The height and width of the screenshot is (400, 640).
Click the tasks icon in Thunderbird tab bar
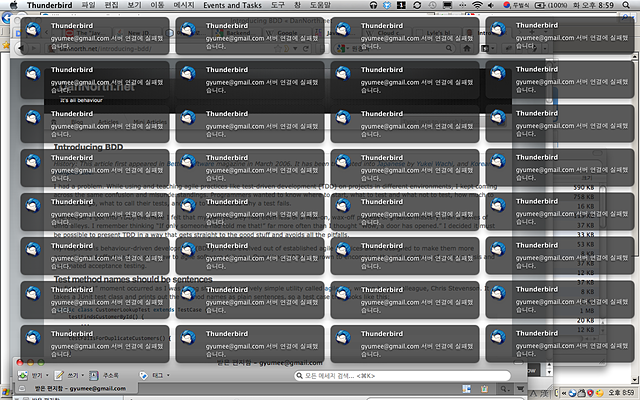coord(484,389)
